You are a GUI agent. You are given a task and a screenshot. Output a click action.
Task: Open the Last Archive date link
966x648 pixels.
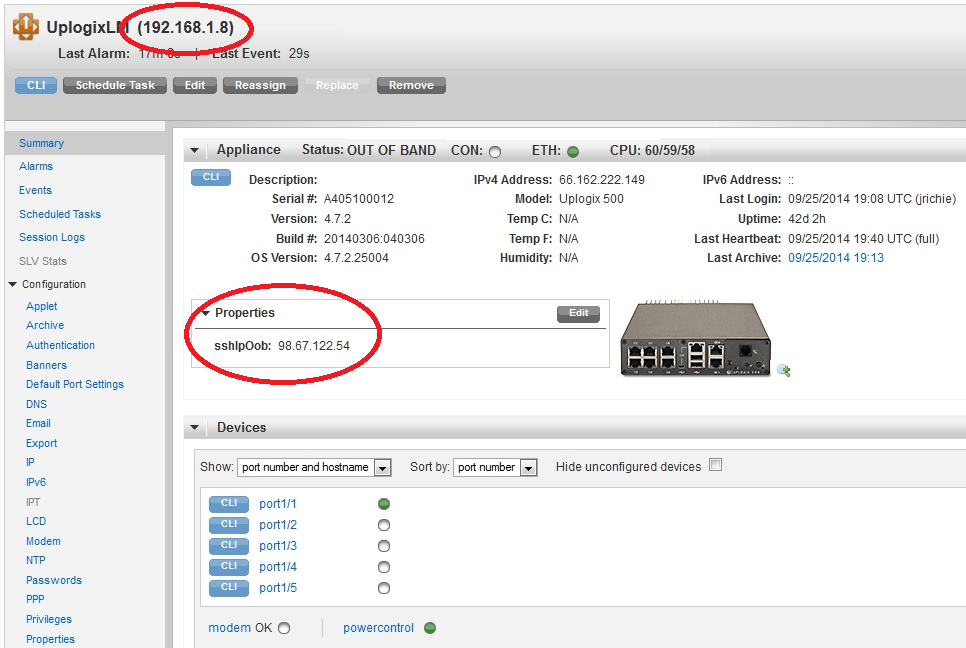836,258
